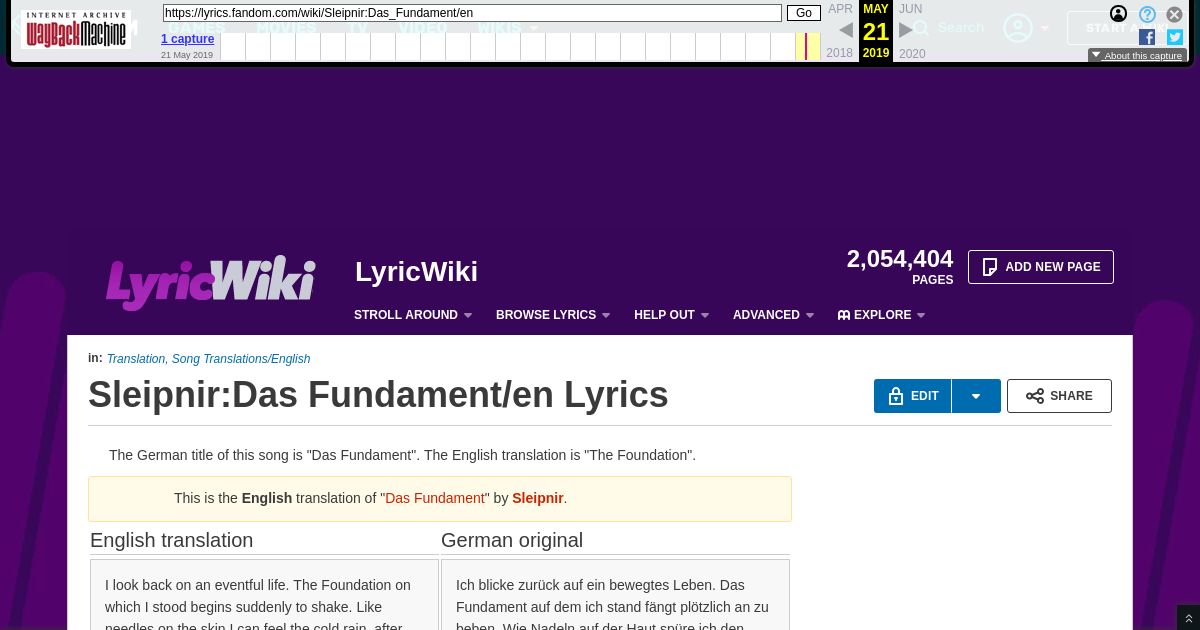Expand the Explore menu

tap(882, 315)
